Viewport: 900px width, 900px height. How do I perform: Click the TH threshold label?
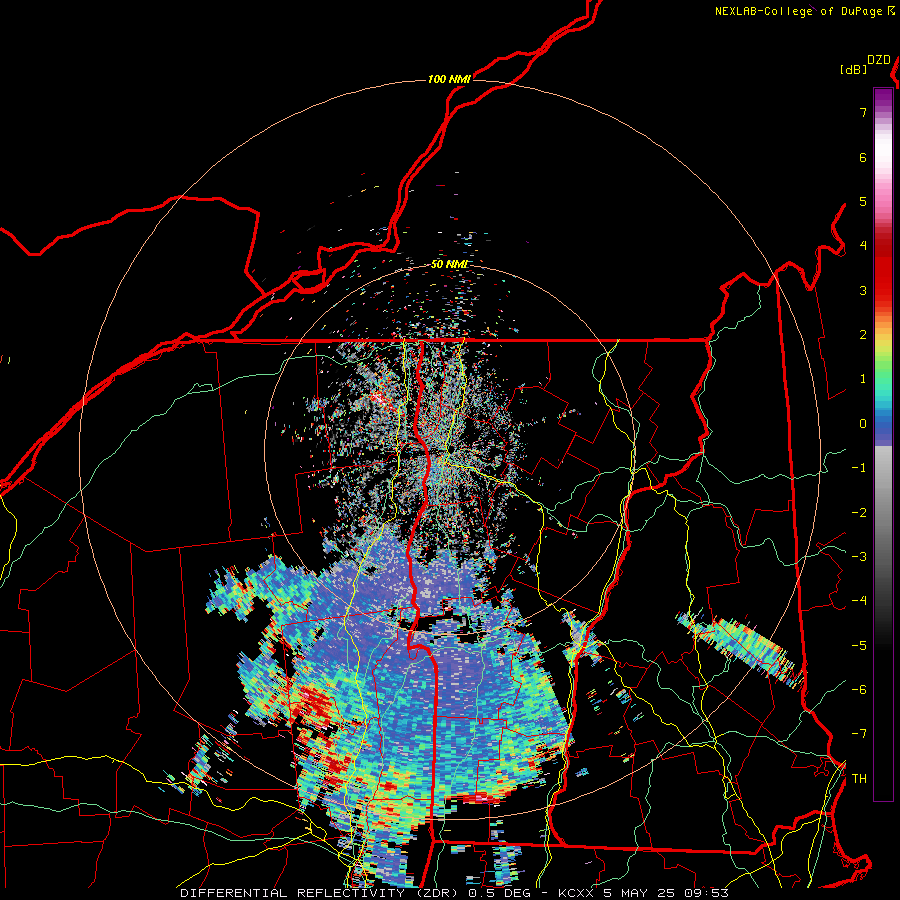(859, 779)
